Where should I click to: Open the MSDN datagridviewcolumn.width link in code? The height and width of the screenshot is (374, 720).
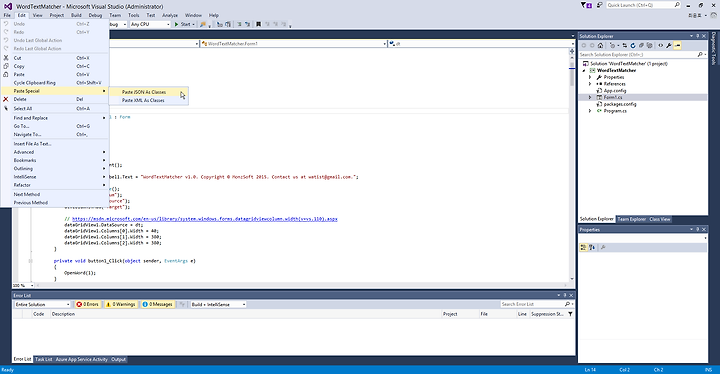pos(205,219)
